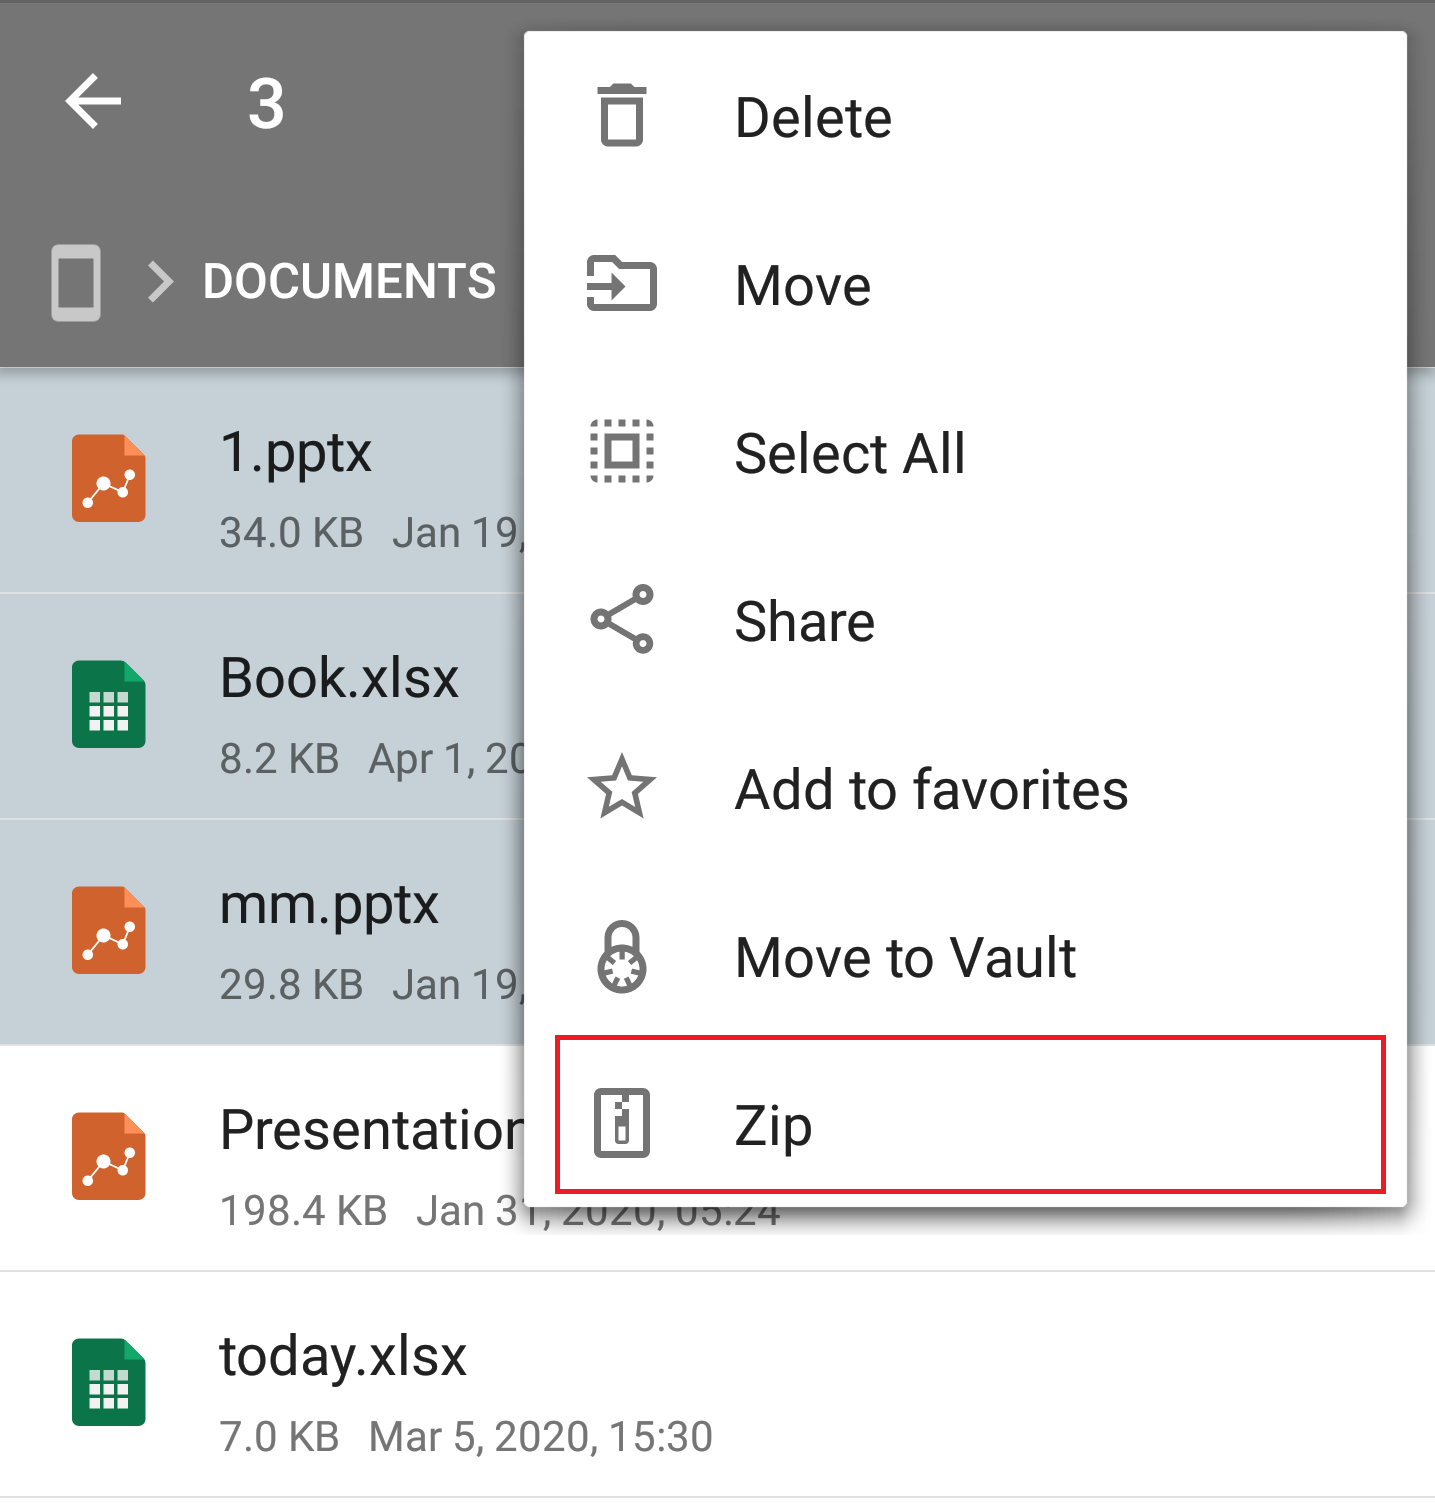Expand the breadcrumb chevron after the phone icon
This screenshot has width=1435, height=1505.
point(157,283)
